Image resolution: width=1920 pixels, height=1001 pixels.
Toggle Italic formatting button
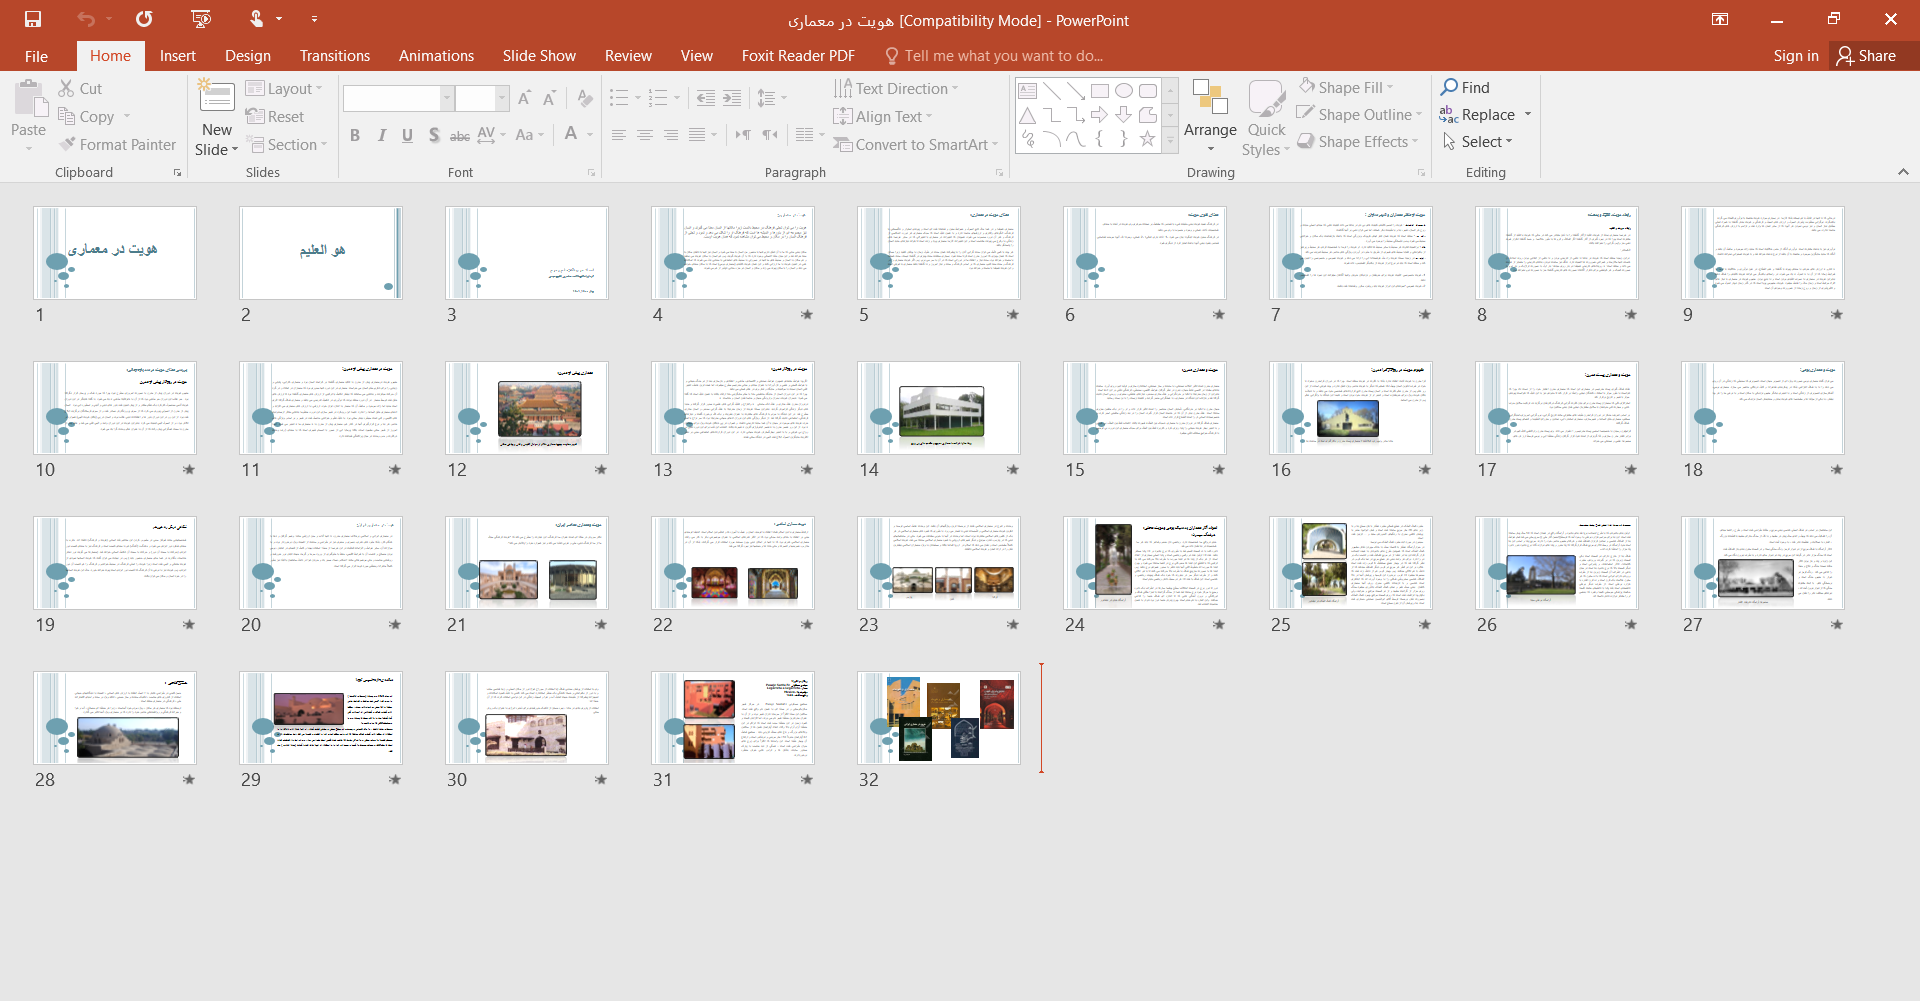[381, 135]
